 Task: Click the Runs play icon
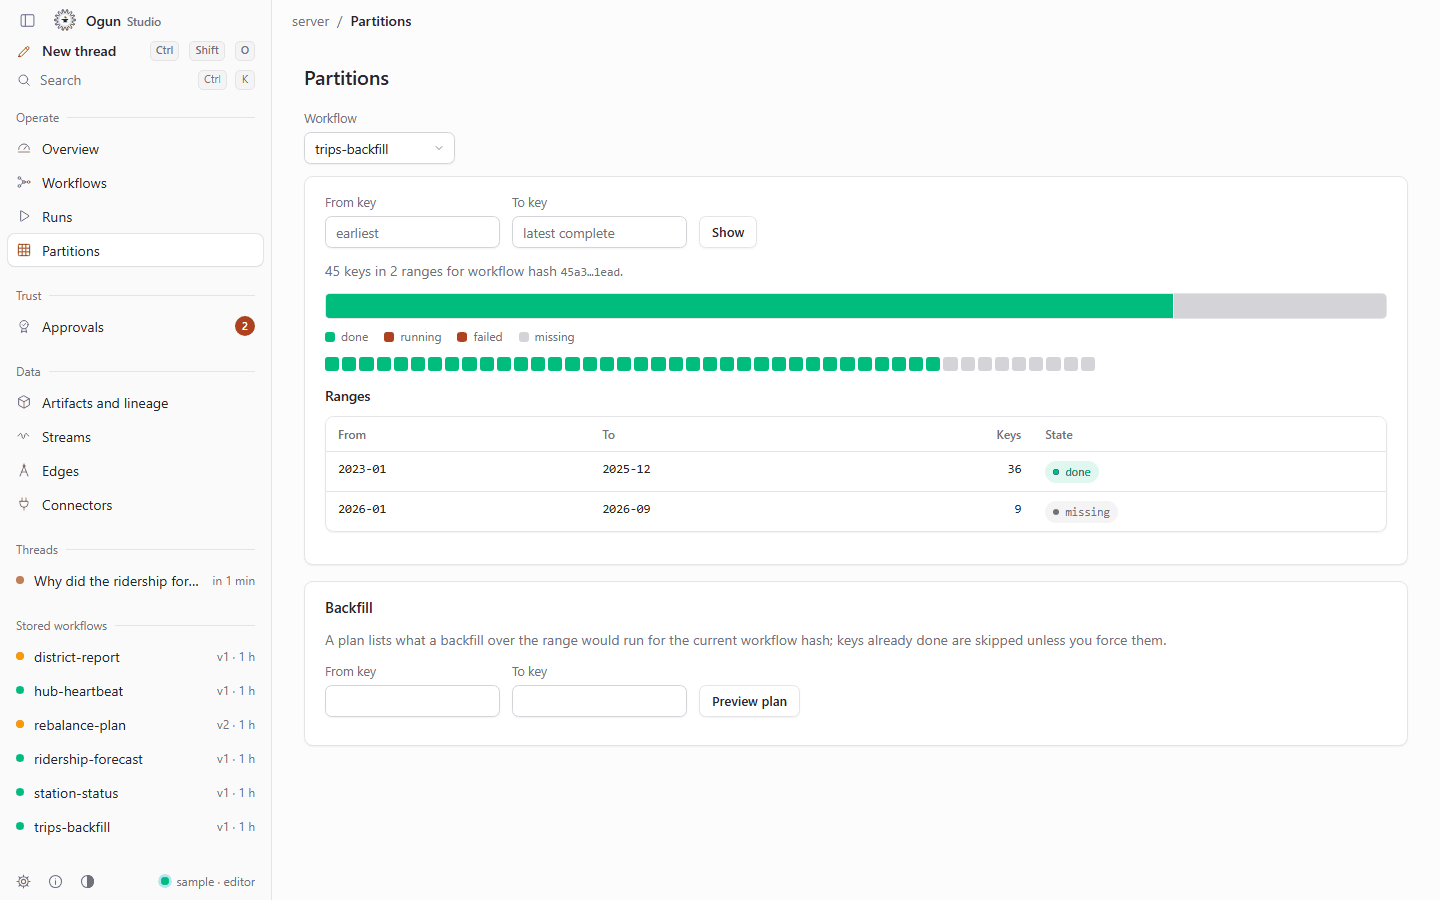tap(24, 217)
